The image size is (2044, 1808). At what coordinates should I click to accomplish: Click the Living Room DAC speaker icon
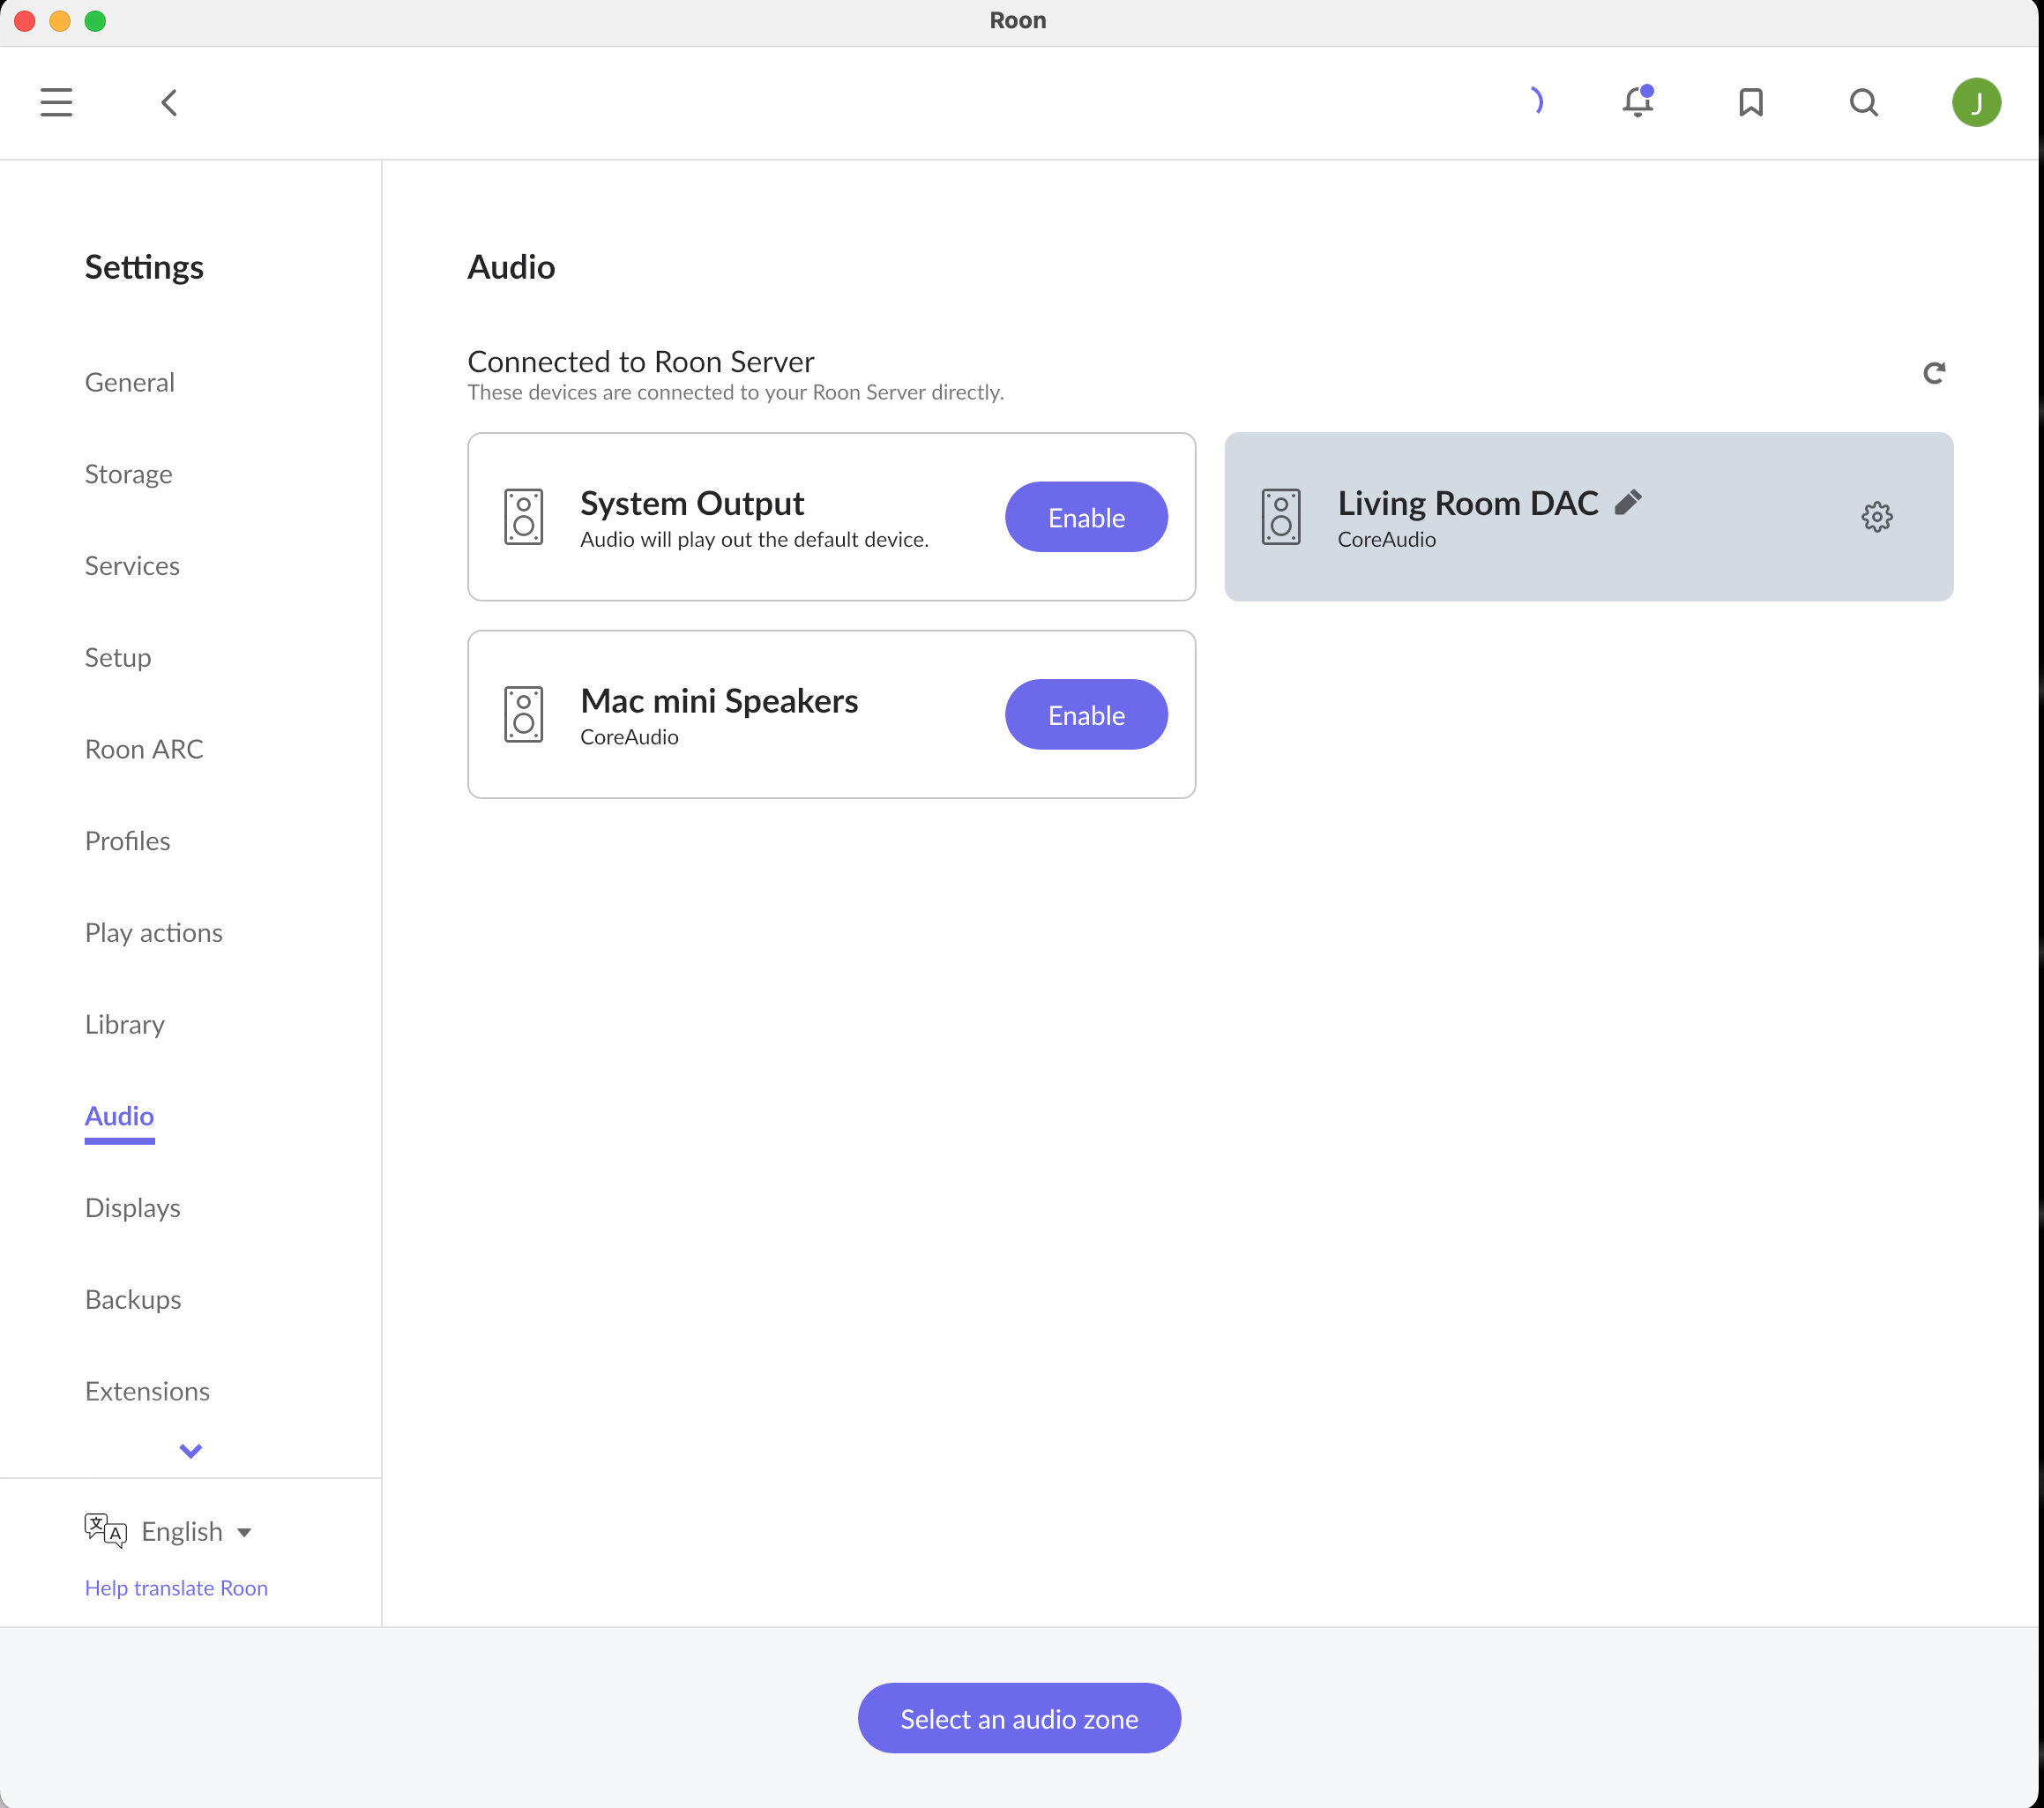(x=1280, y=517)
